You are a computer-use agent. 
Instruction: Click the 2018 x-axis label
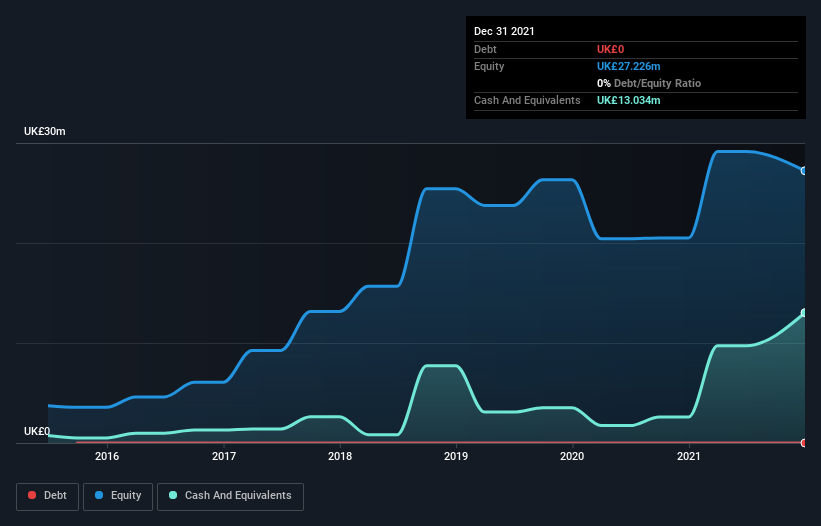[340, 456]
